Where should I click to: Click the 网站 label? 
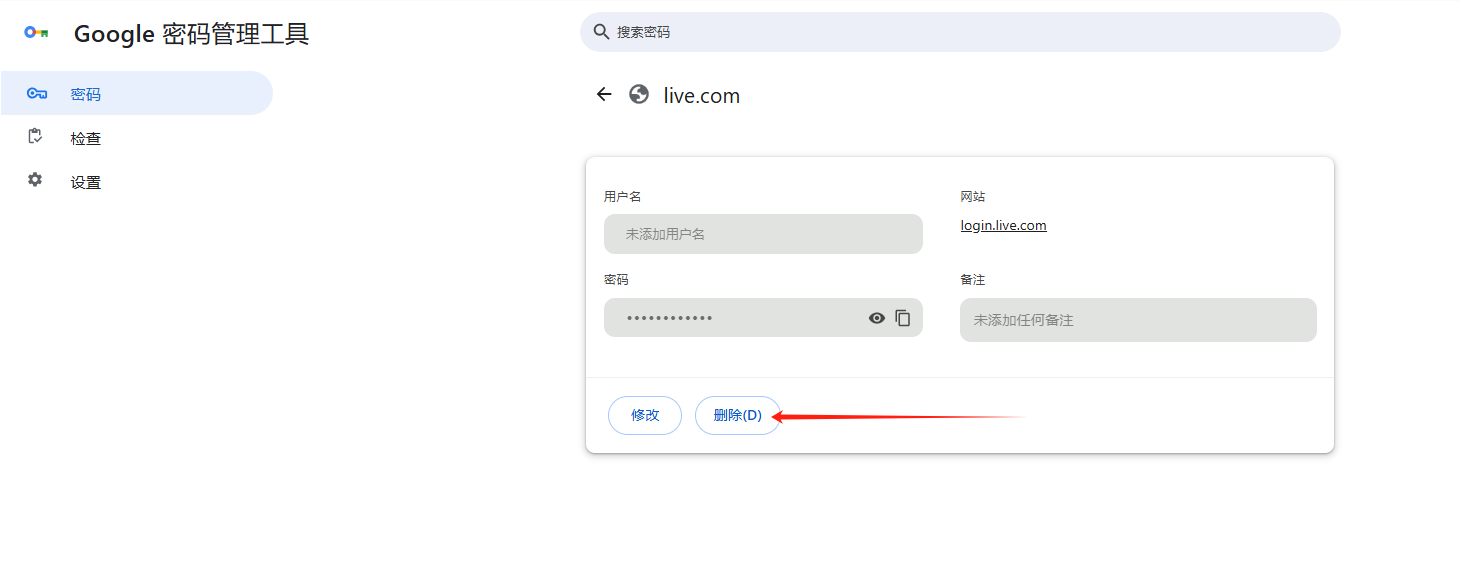(972, 196)
